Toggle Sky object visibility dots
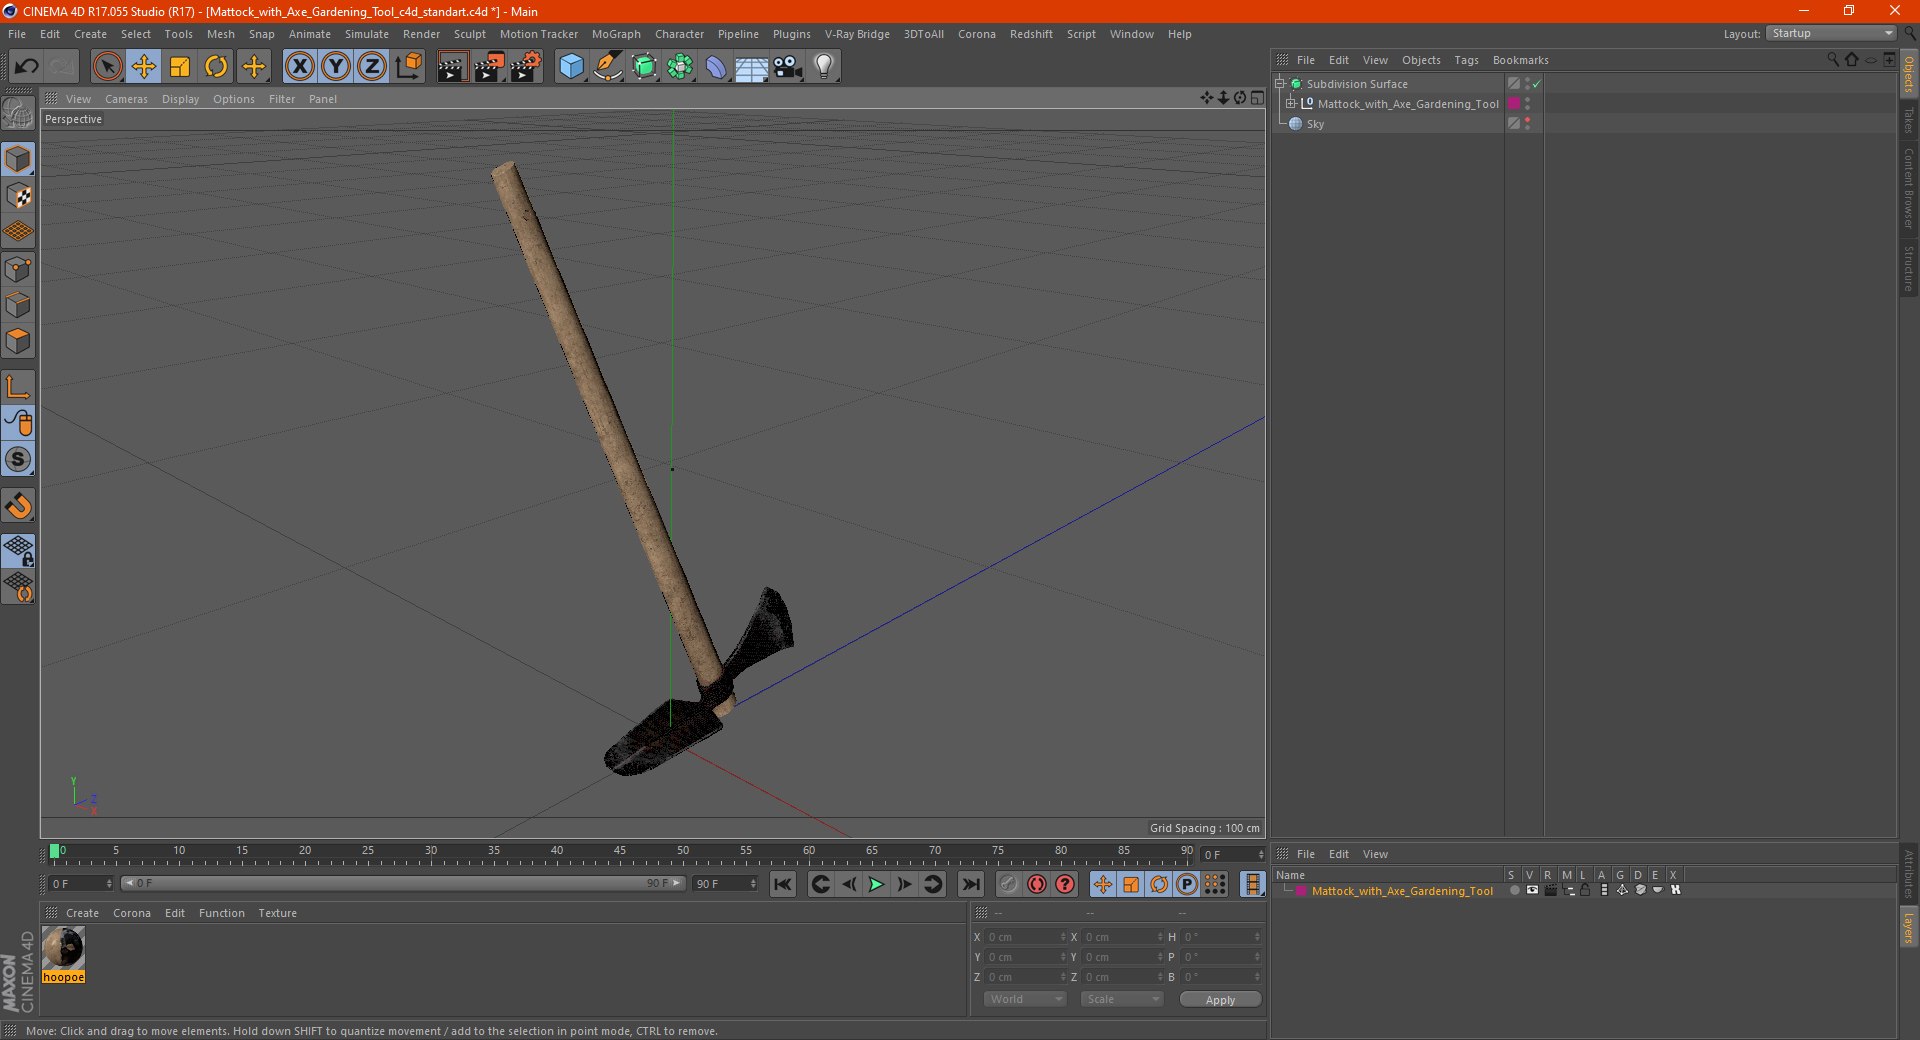The height and width of the screenshot is (1040, 1920). tap(1527, 124)
